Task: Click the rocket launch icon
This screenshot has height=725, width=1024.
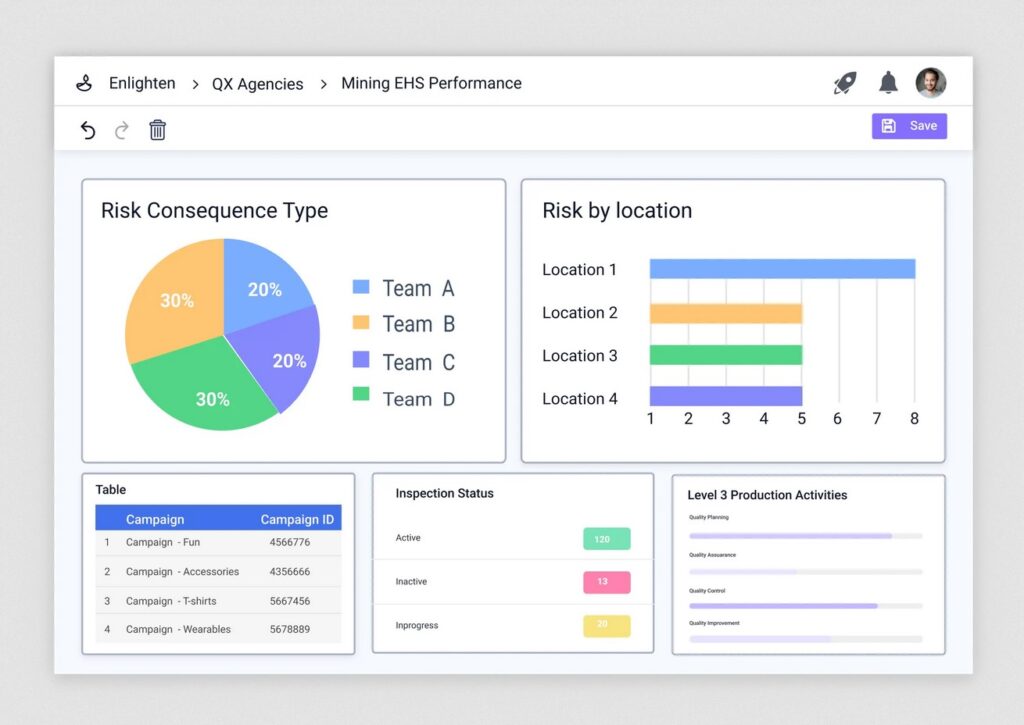Action: click(x=845, y=83)
